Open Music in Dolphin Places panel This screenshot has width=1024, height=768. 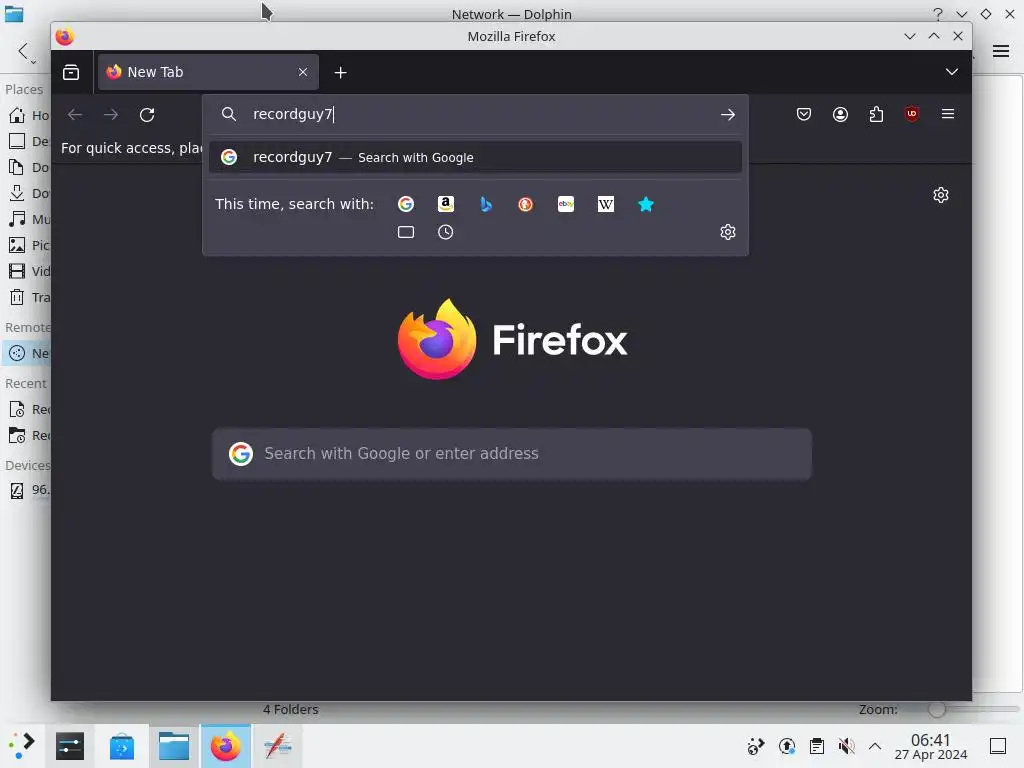click(x=26, y=219)
